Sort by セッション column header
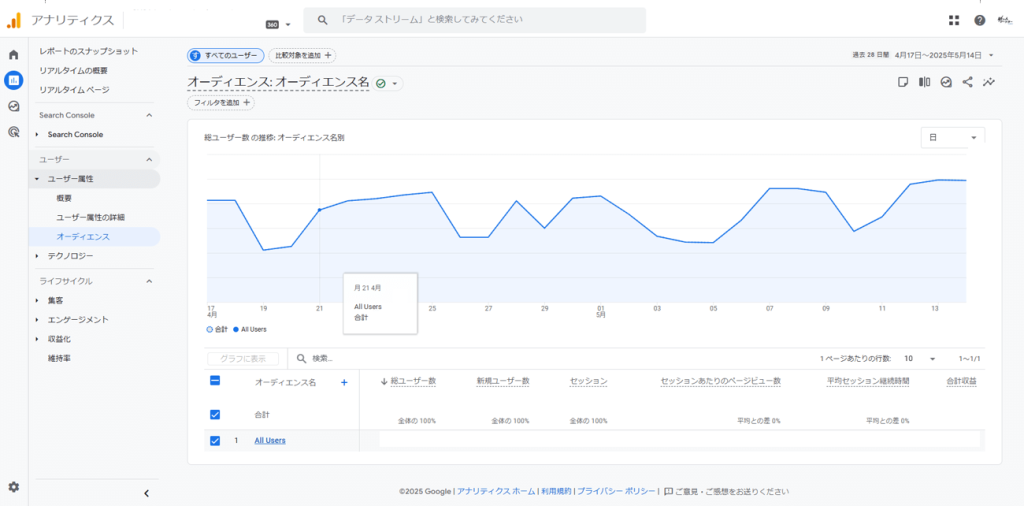 pyautogui.click(x=589, y=381)
